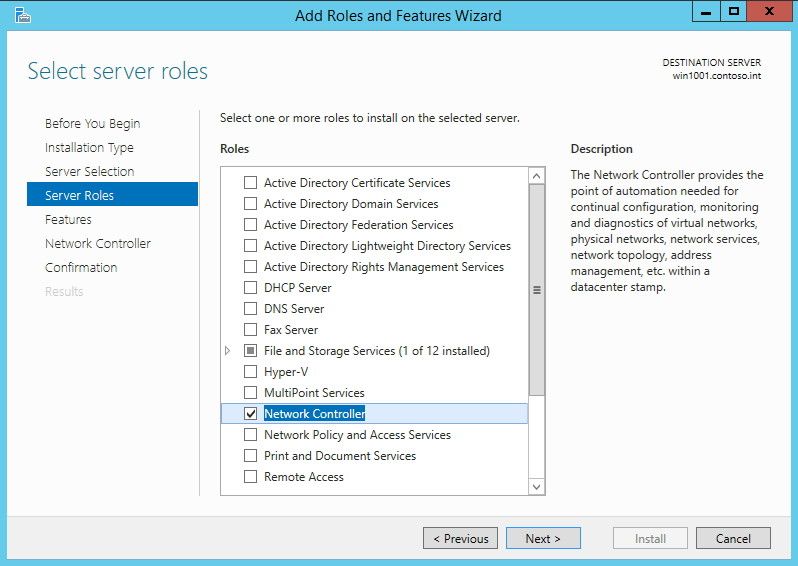Expand File and Storage Services tree node
This screenshot has width=798, height=566.
pyautogui.click(x=227, y=351)
